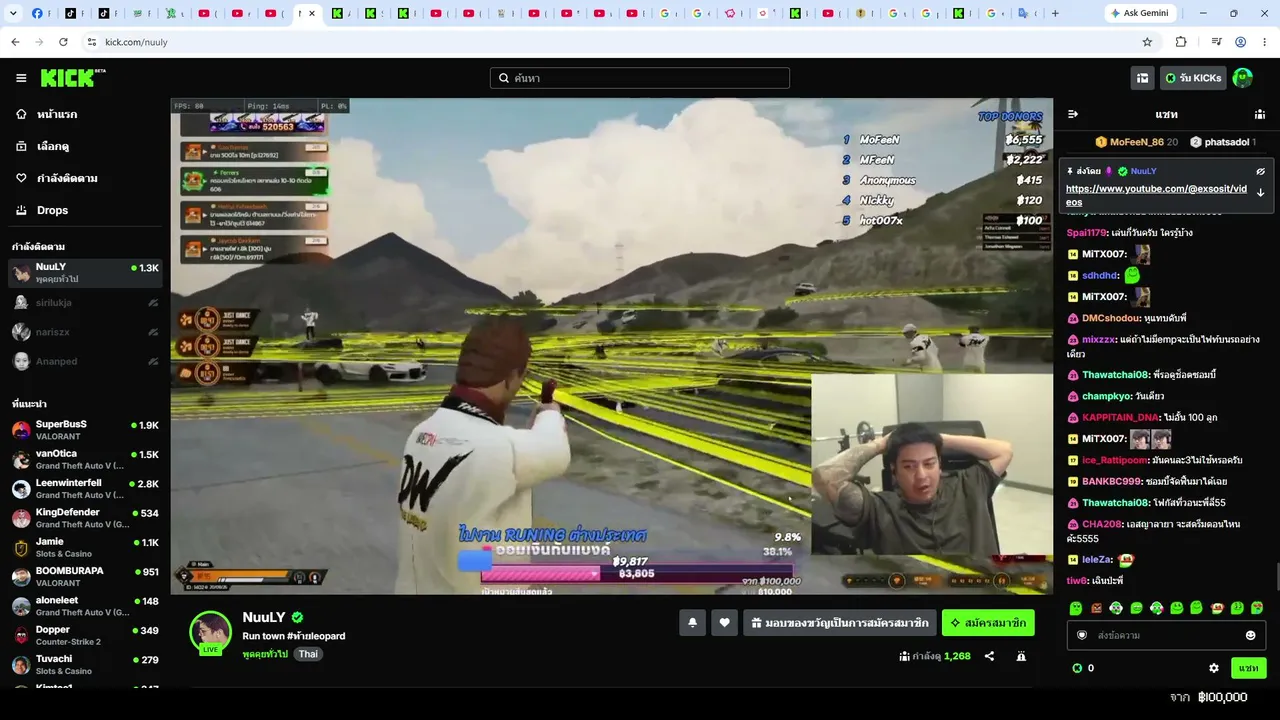Open recommended channel SuperBusS

coord(85,430)
